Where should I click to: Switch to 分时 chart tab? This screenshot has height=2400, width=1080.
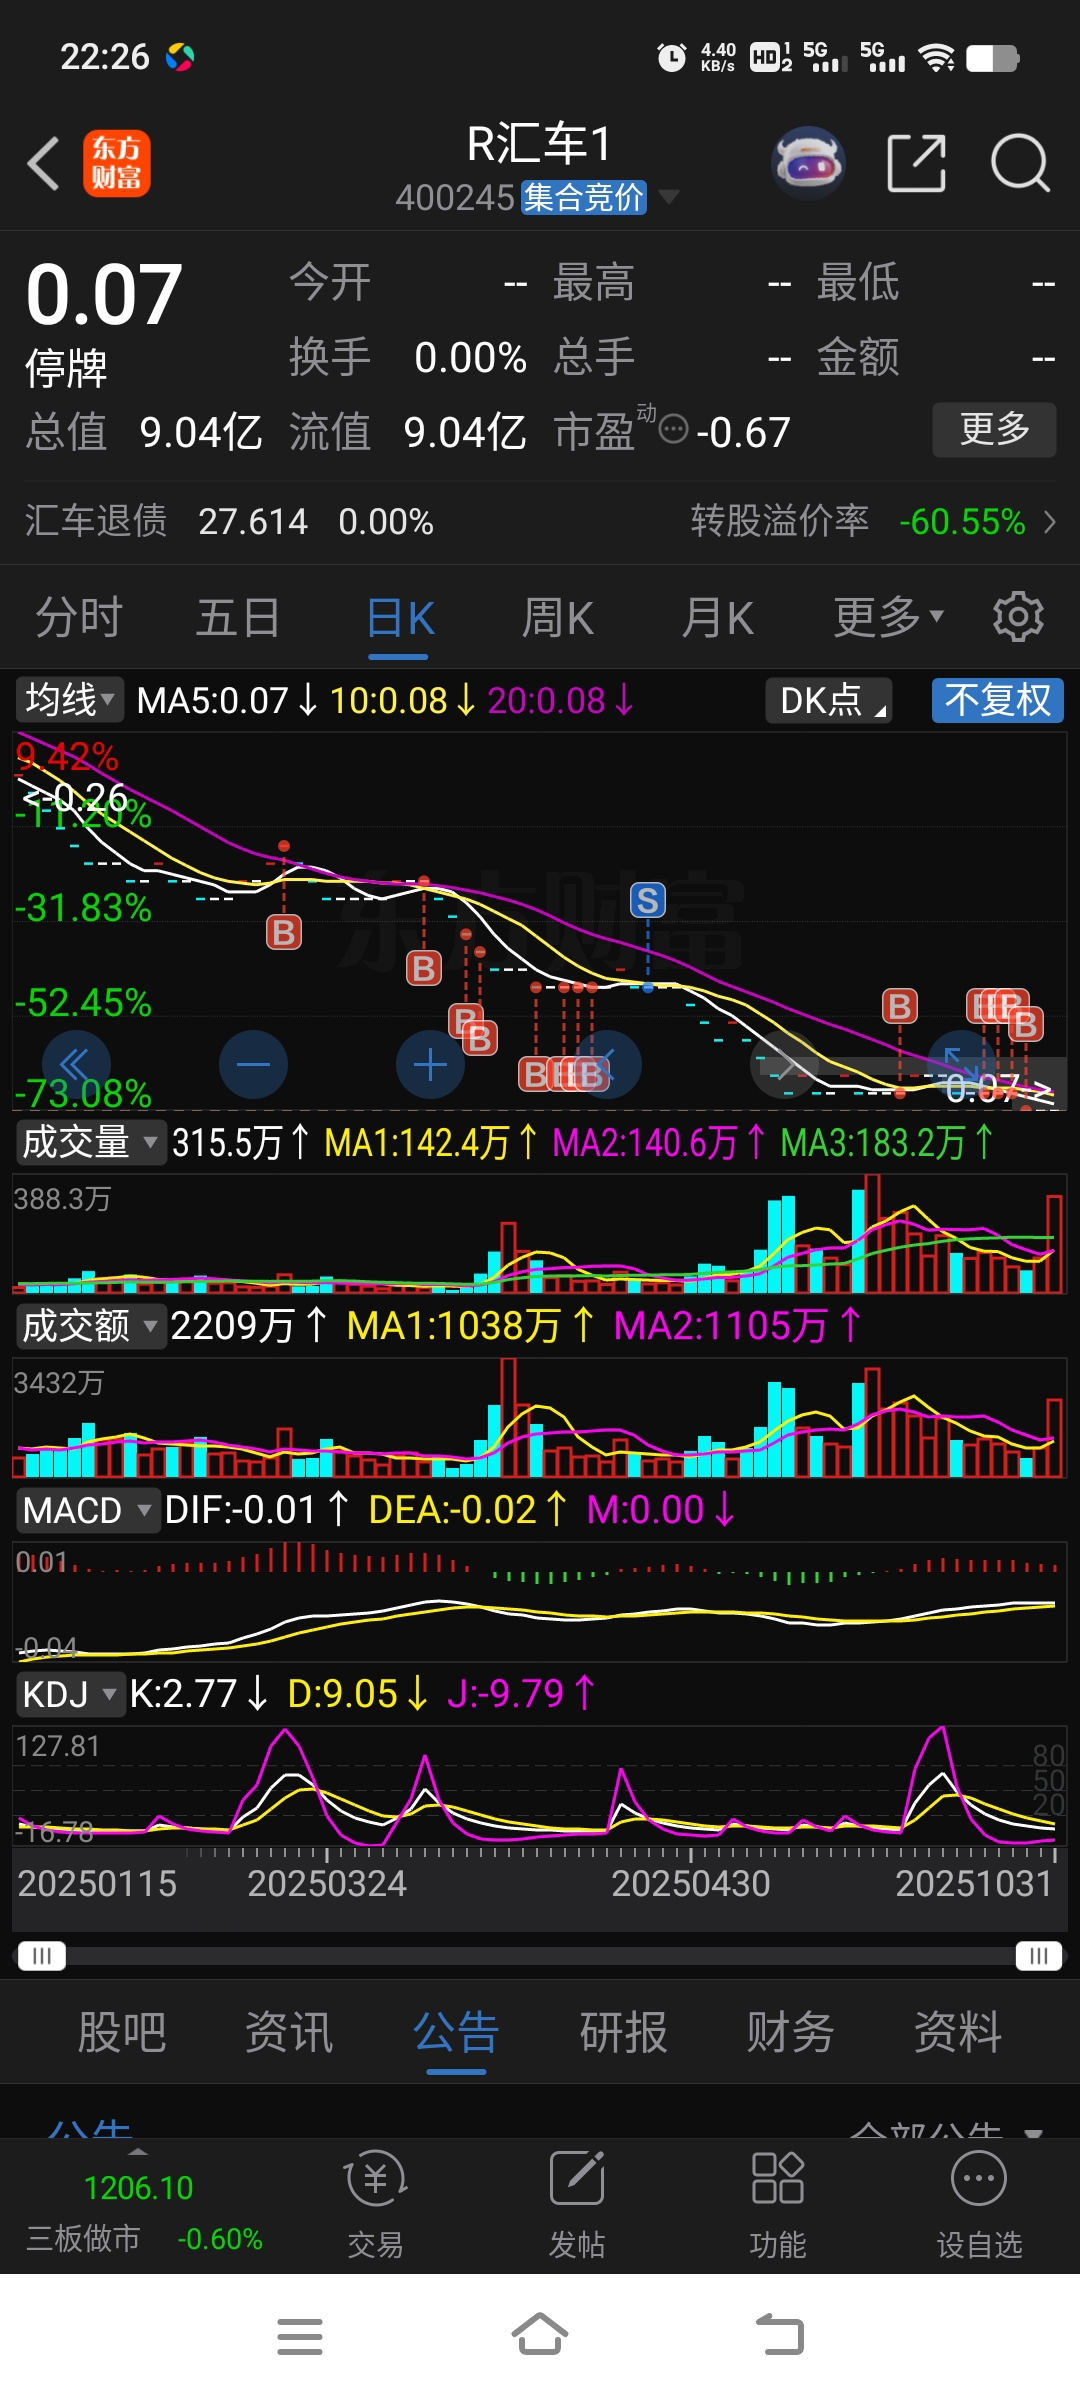pos(79,617)
